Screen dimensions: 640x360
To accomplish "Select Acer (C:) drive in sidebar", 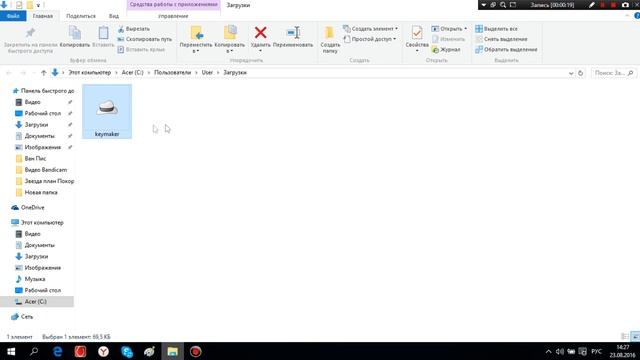I will 36,302.
